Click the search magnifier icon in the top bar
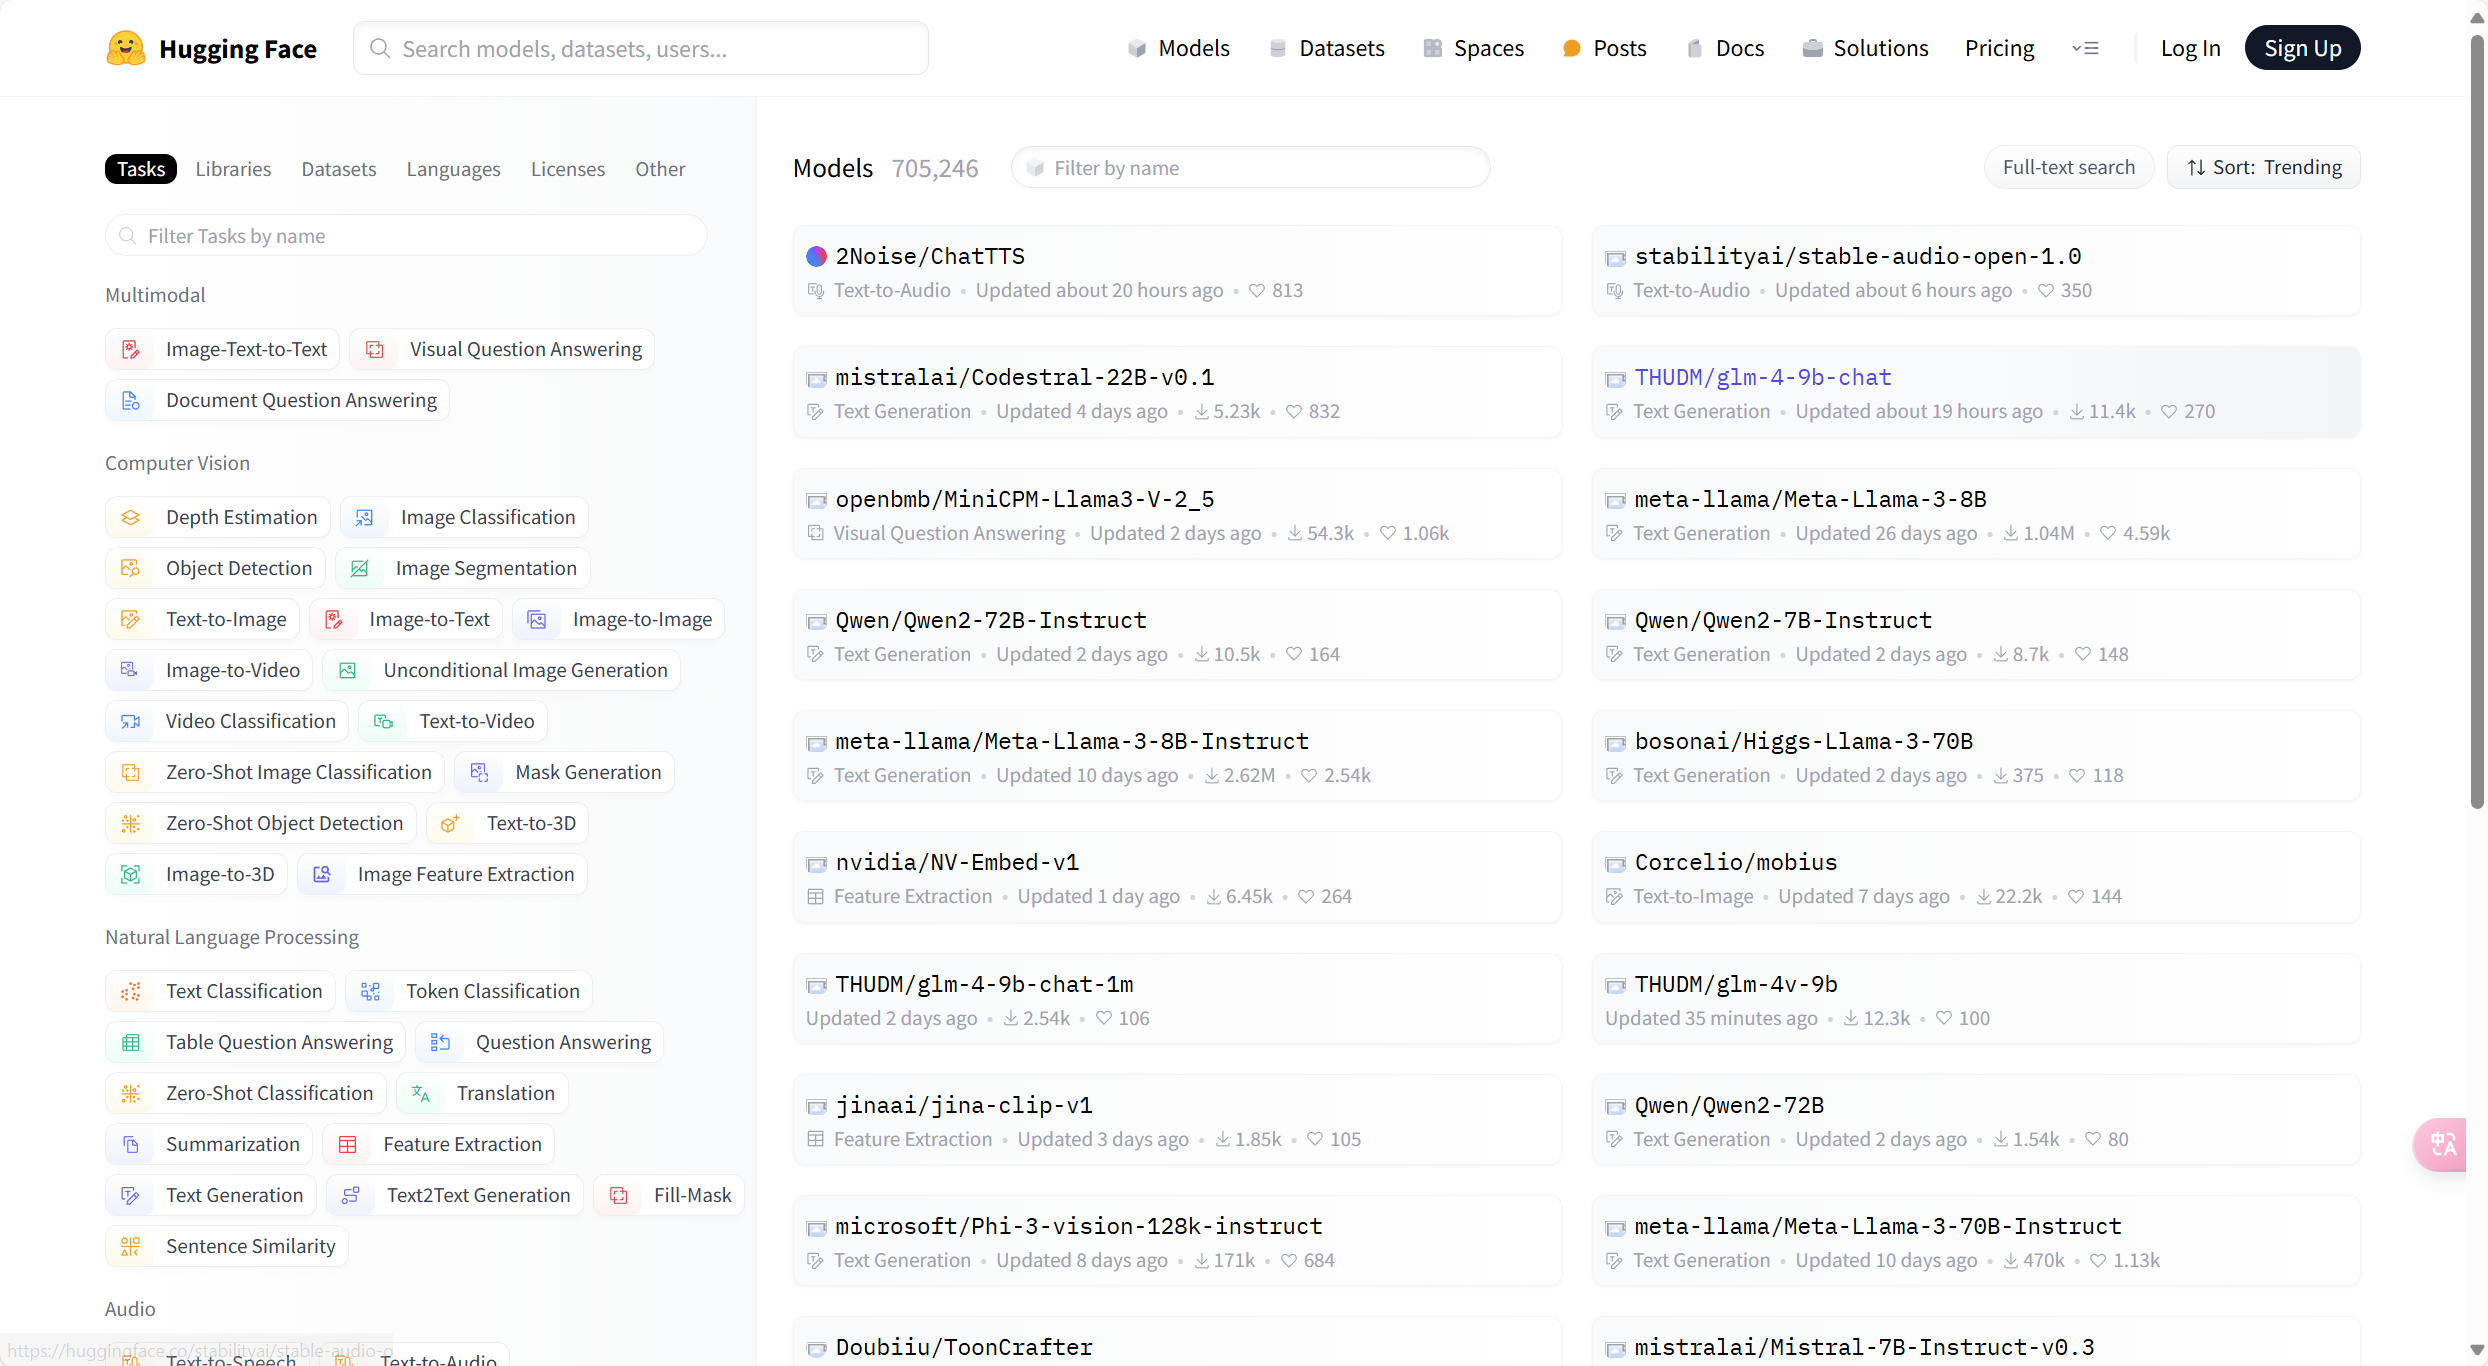This screenshot has width=2488, height=1366. point(380,48)
